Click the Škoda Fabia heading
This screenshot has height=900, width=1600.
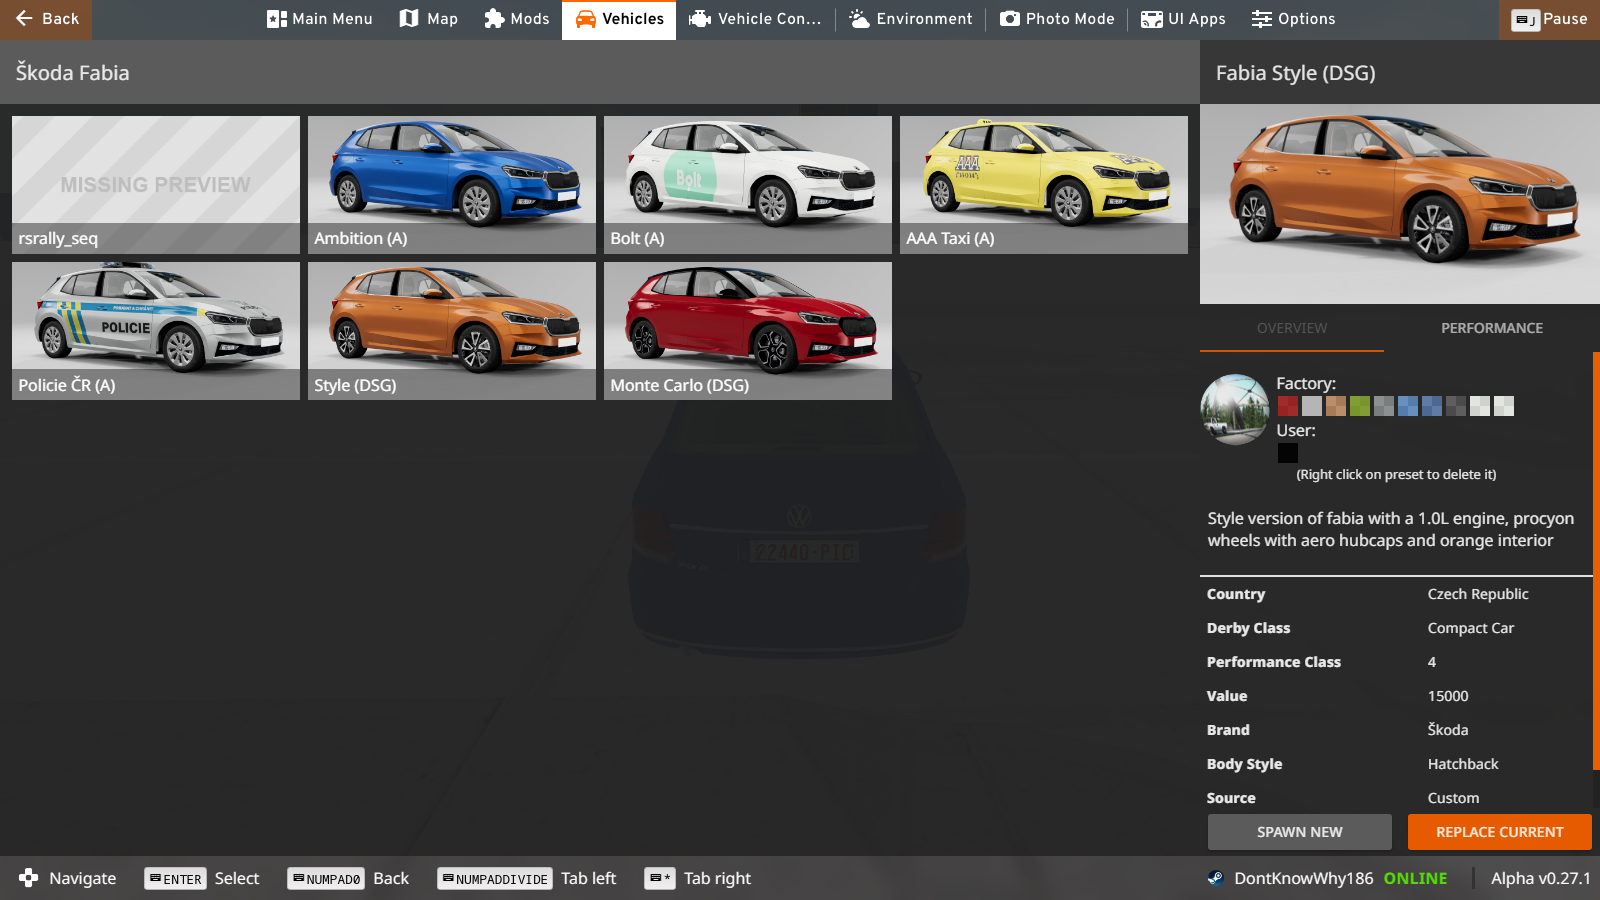tap(72, 73)
